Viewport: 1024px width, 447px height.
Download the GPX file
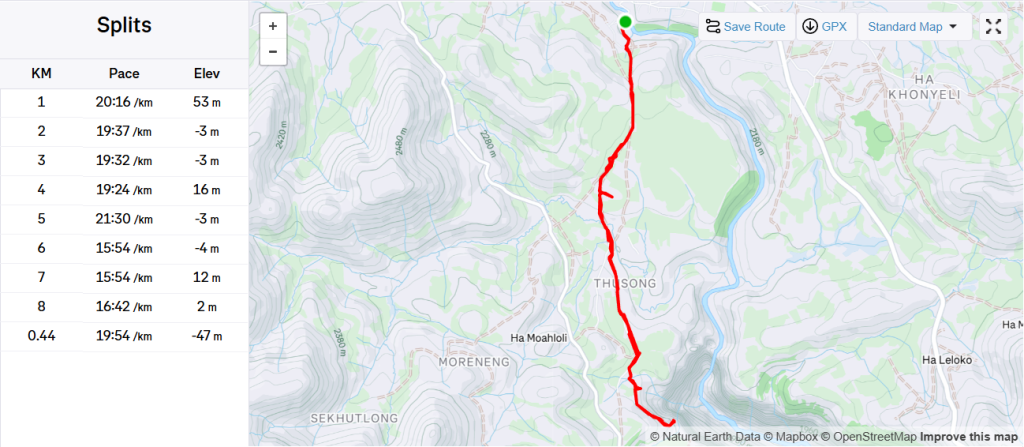coord(826,27)
